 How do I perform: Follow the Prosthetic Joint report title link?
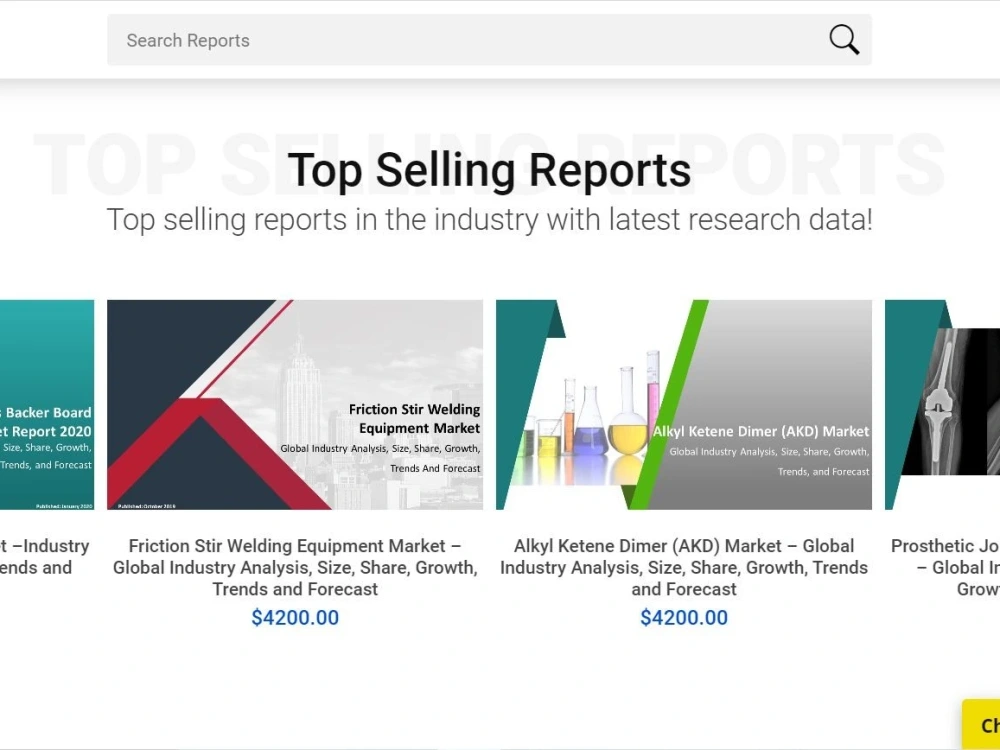pos(945,567)
